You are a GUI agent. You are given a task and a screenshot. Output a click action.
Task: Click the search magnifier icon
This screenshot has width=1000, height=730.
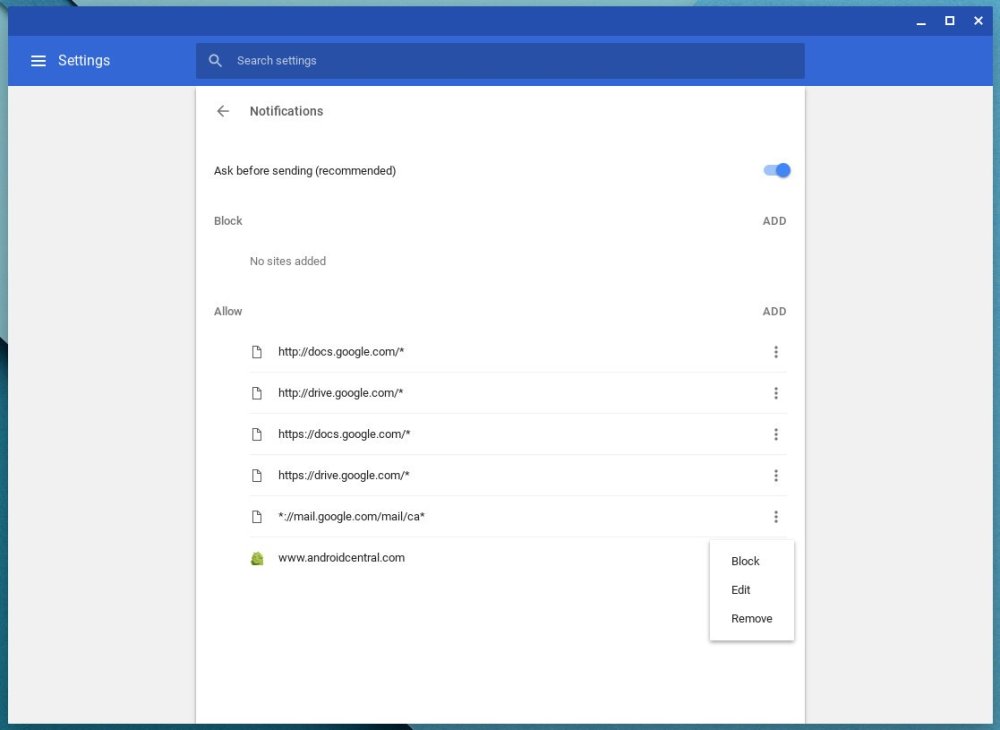(216, 61)
